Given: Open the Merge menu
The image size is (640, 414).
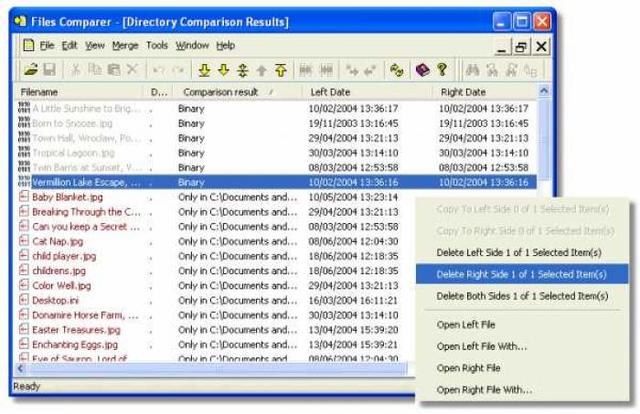Looking at the screenshot, I should (125, 45).
